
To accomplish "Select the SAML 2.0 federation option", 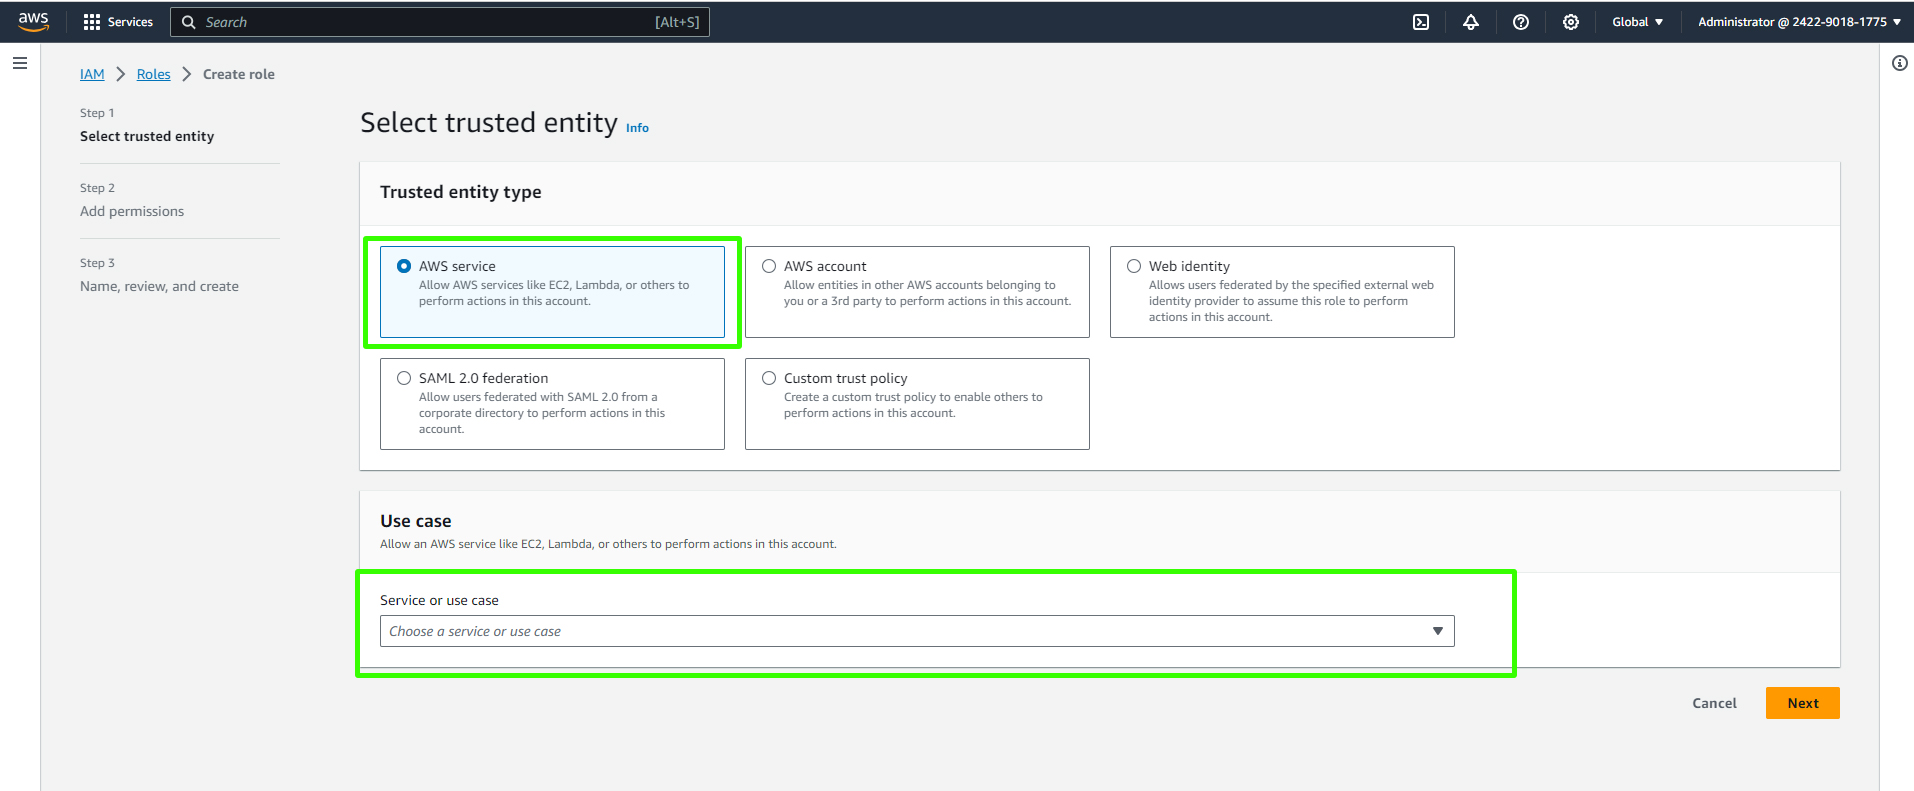I will click(x=404, y=378).
